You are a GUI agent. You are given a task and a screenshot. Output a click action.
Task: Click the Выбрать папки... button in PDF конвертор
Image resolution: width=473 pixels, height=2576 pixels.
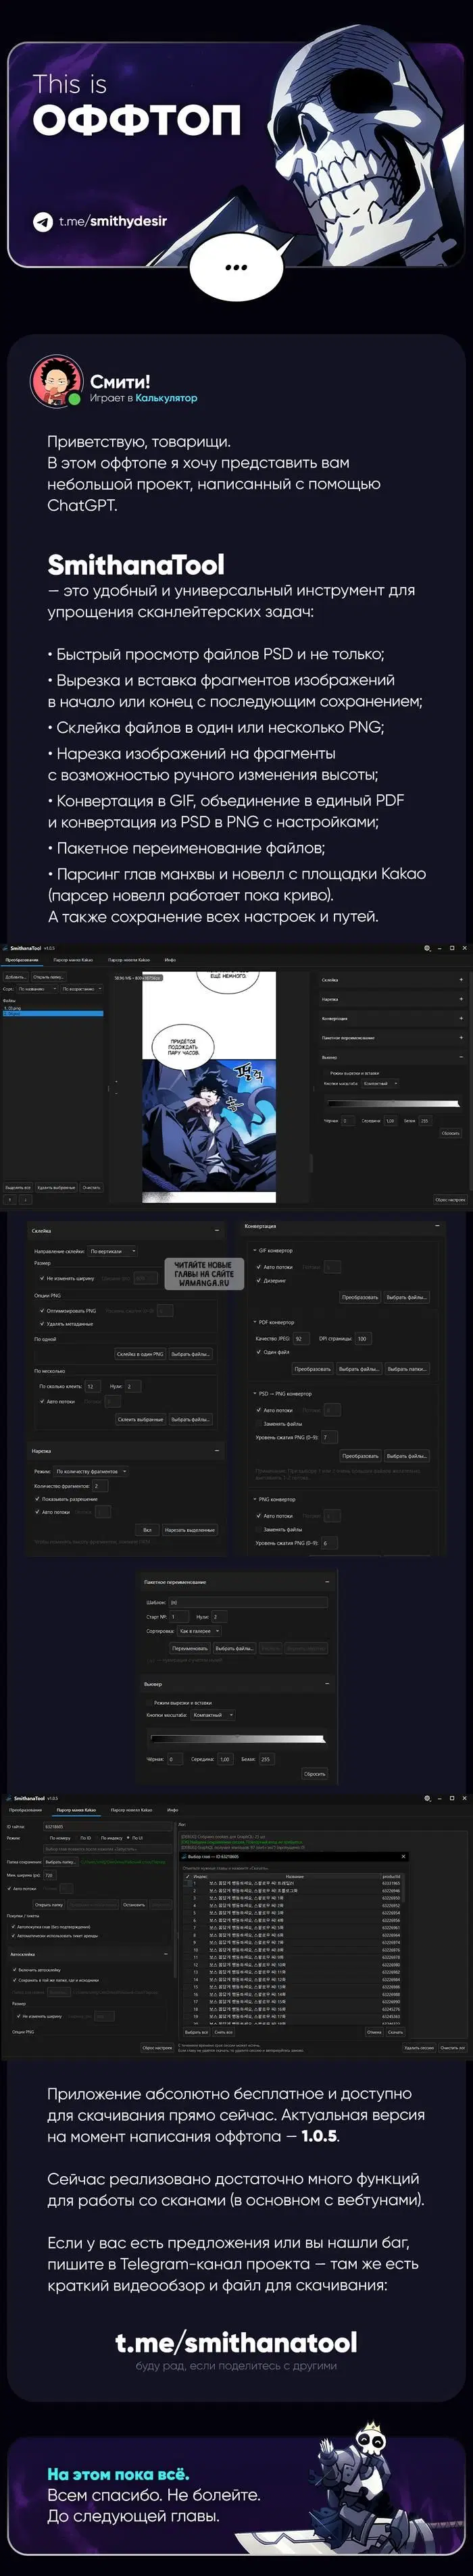(x=406, y=1369)
